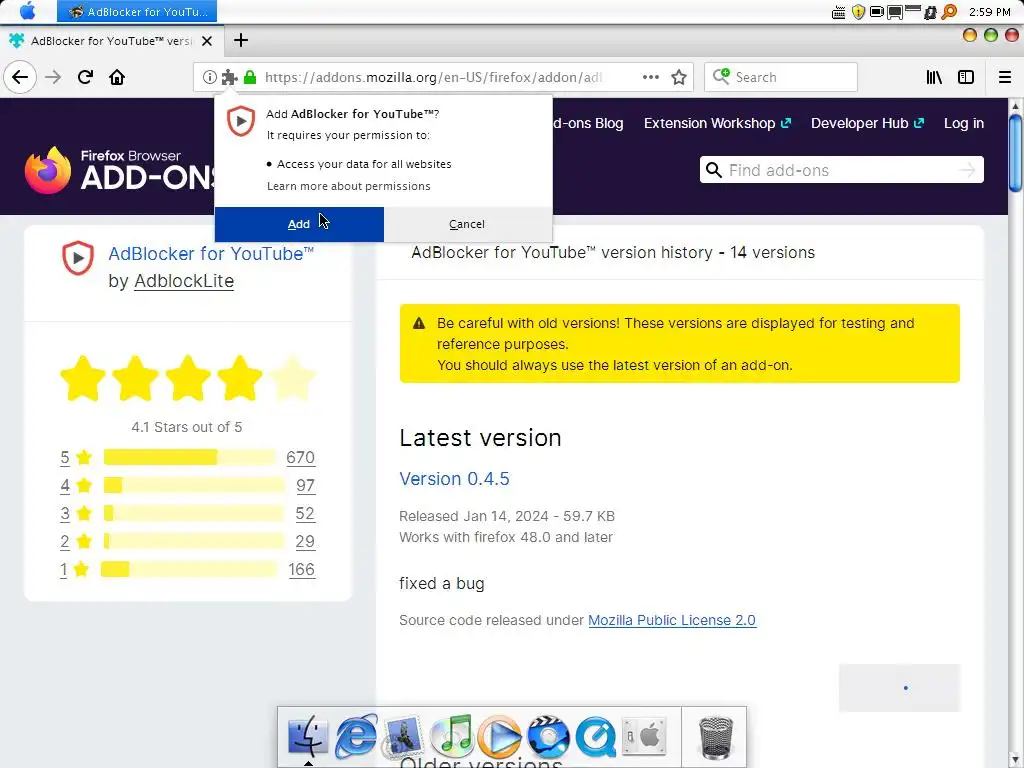
Task: Go back to the previous page
Action: [20, 77]
